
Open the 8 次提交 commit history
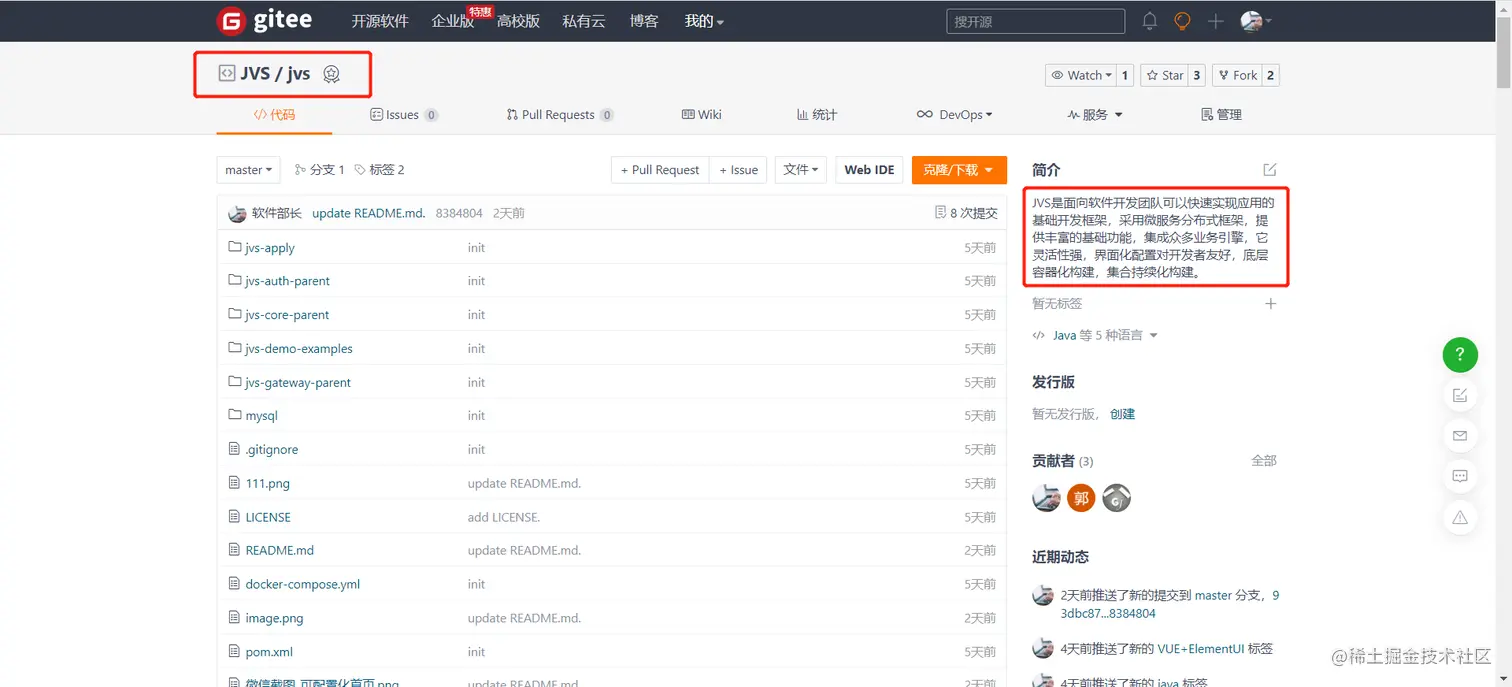point(966,213)
